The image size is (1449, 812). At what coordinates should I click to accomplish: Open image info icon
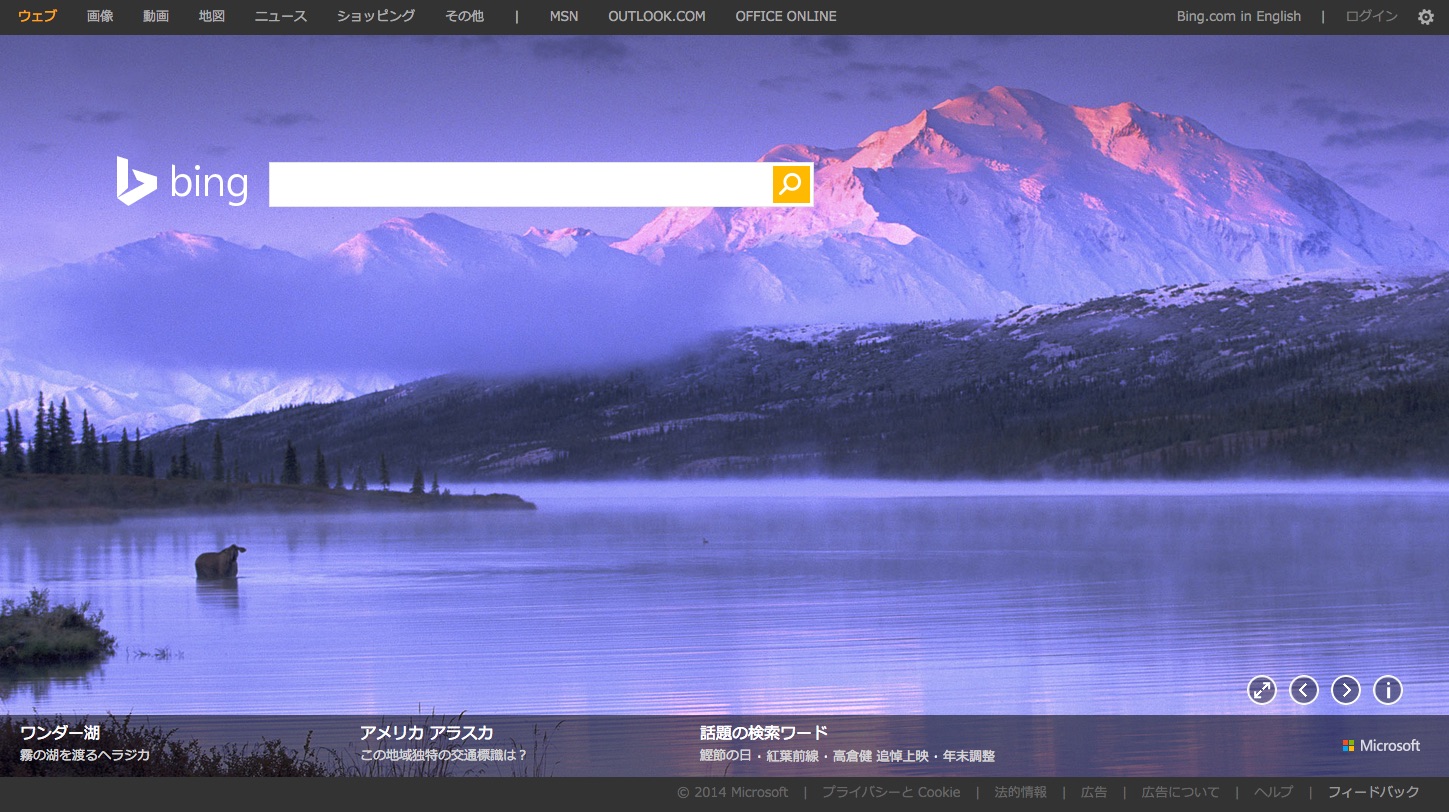tap(1388, 690)
